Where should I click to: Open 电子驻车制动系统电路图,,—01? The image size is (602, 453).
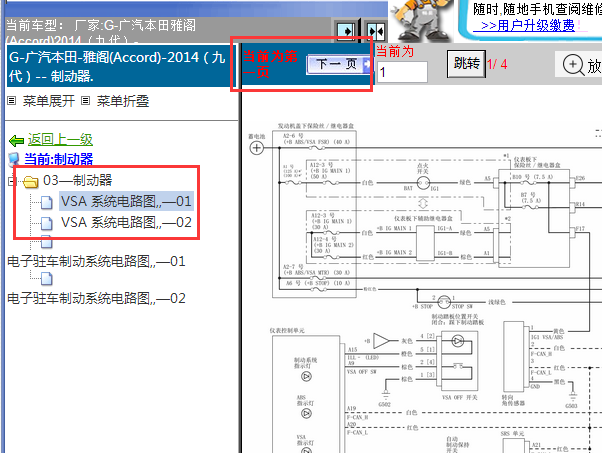click(96, 261)
